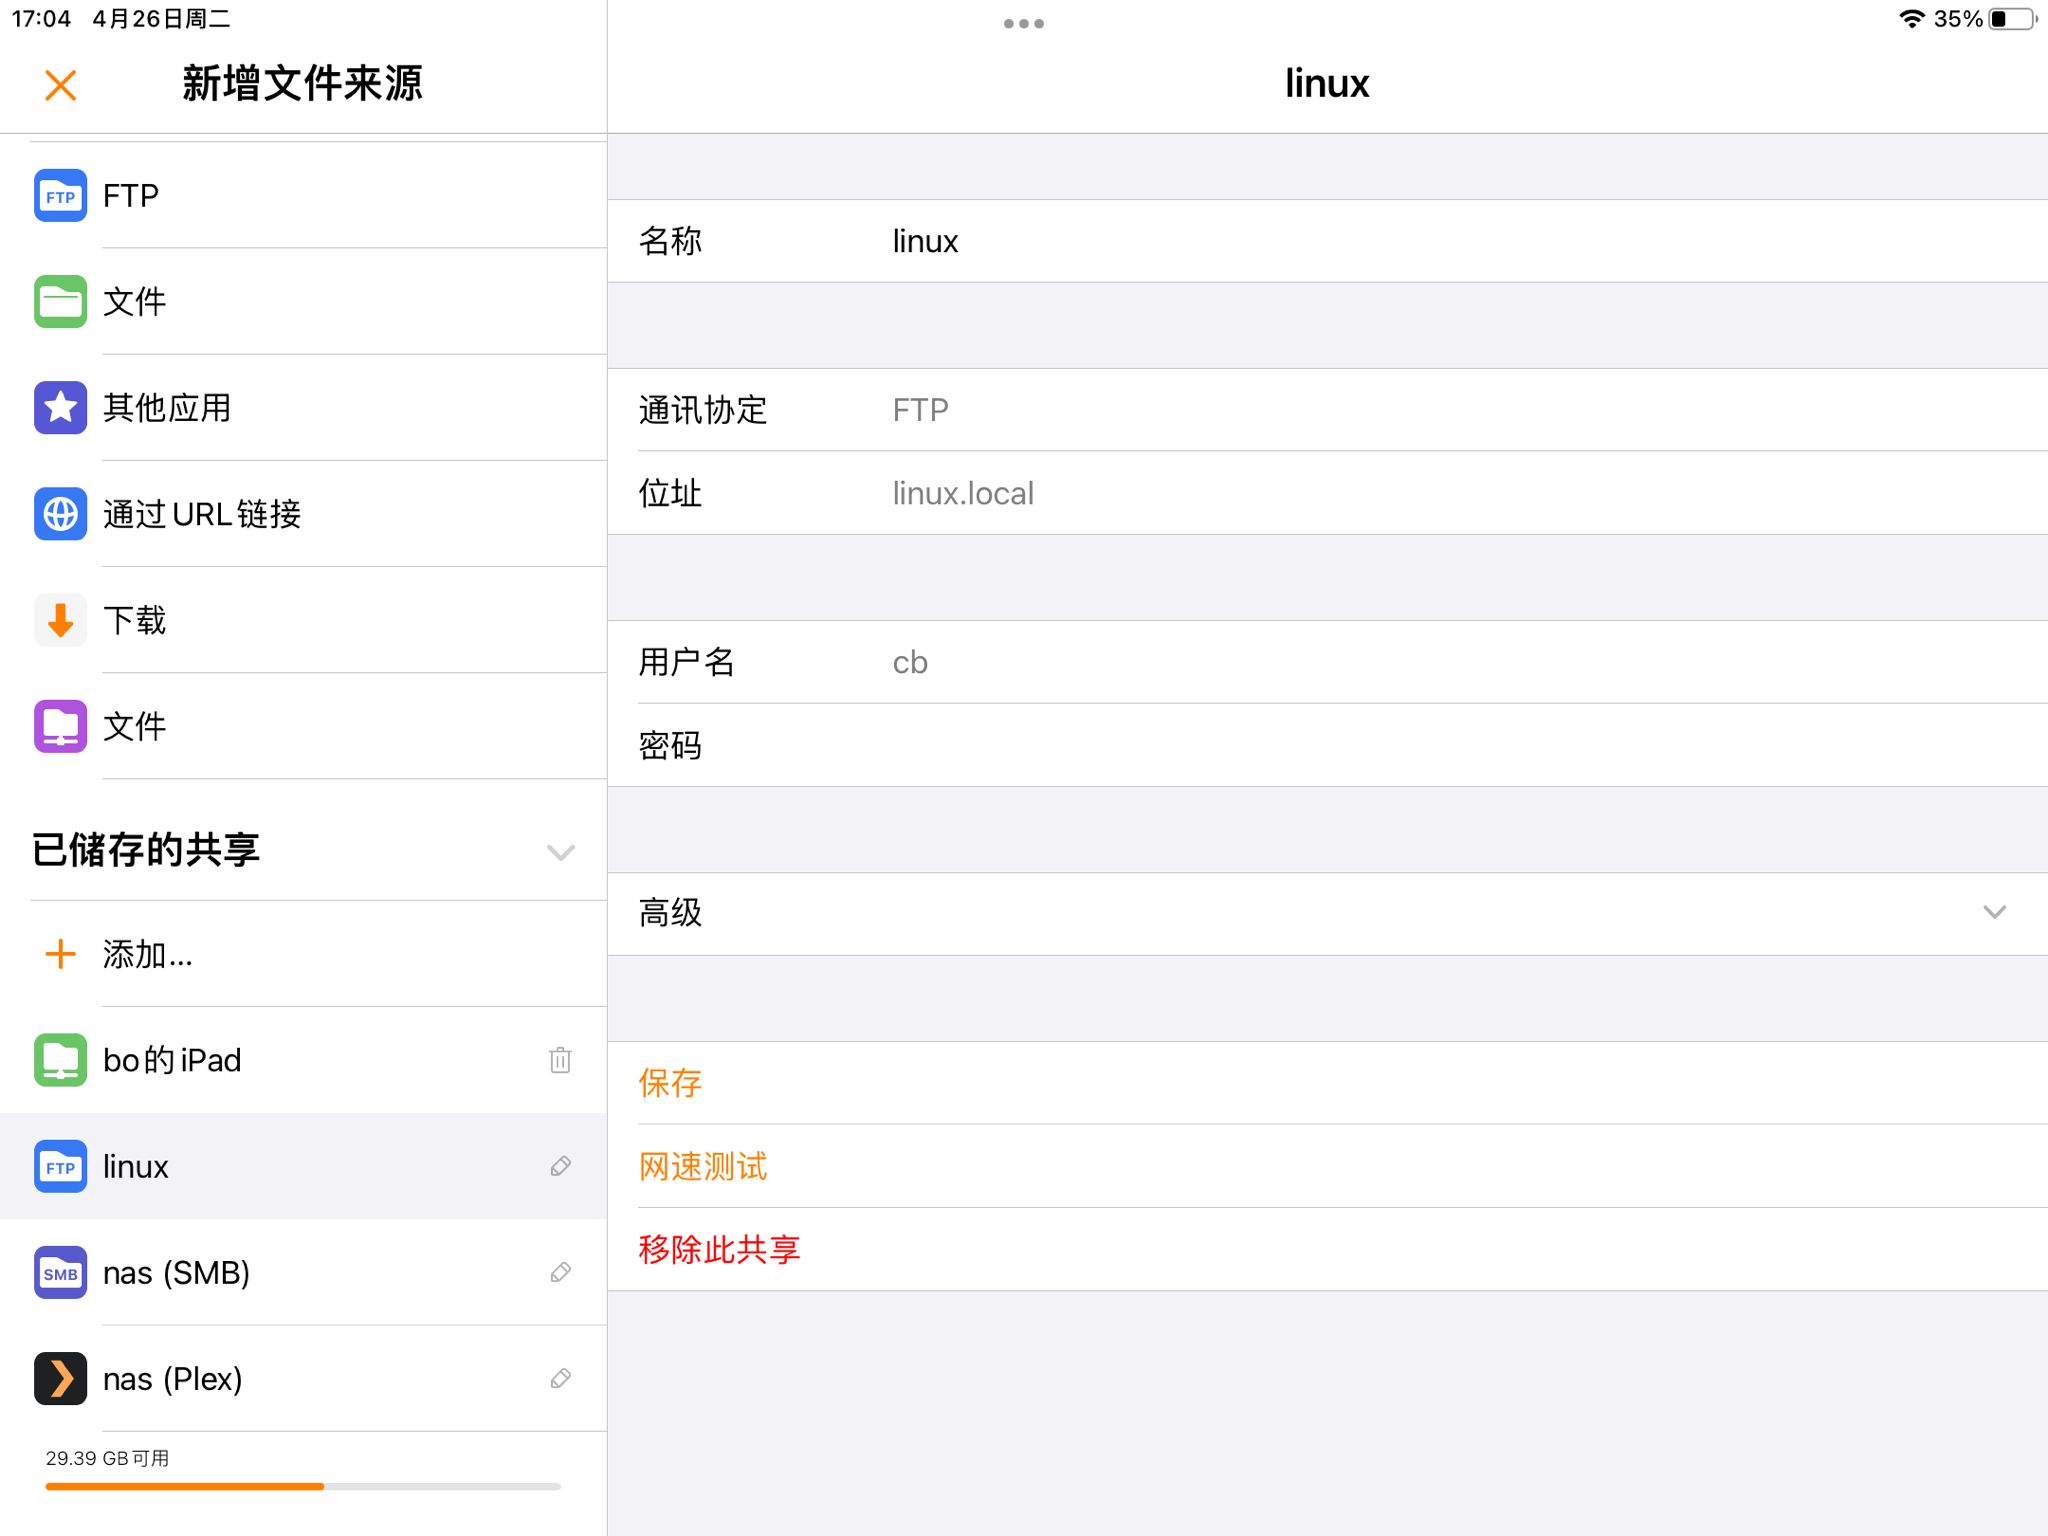Open the 下载 download arrow item
Screen dimensions: 2048x1536
(60, 620)
